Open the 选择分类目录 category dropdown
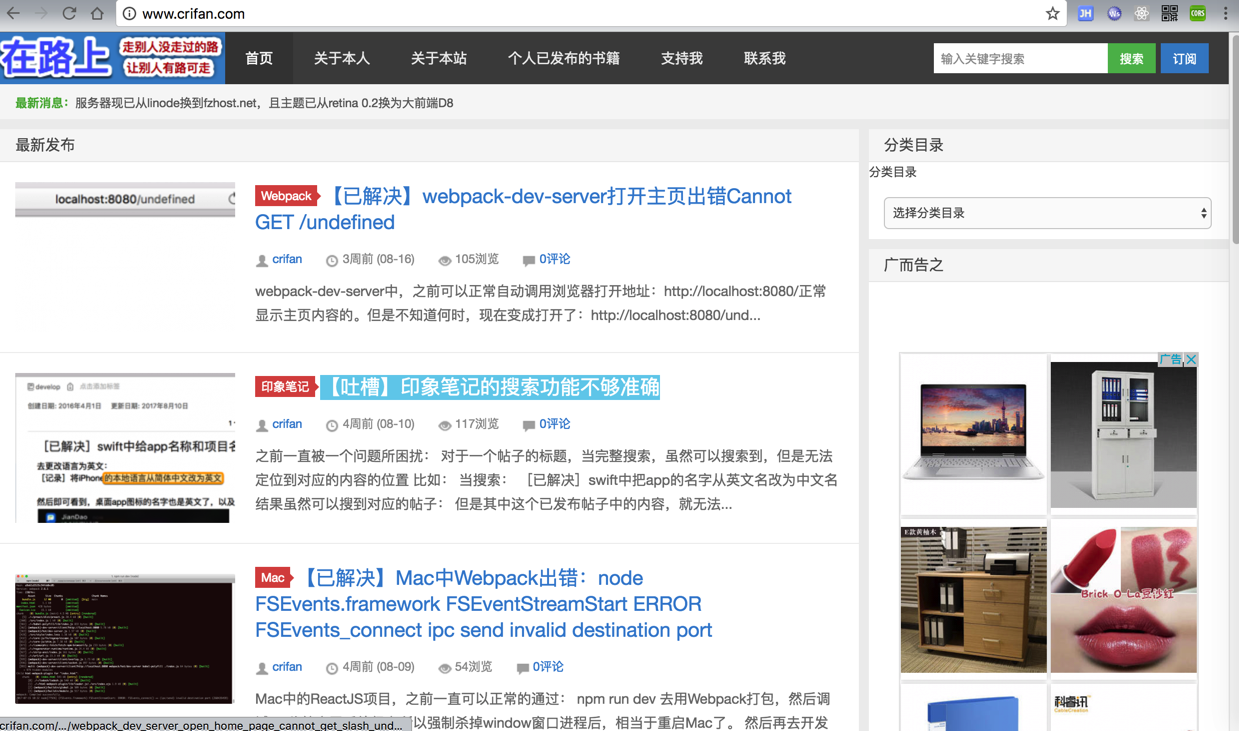1239x731 pixels. [1047, 213]
